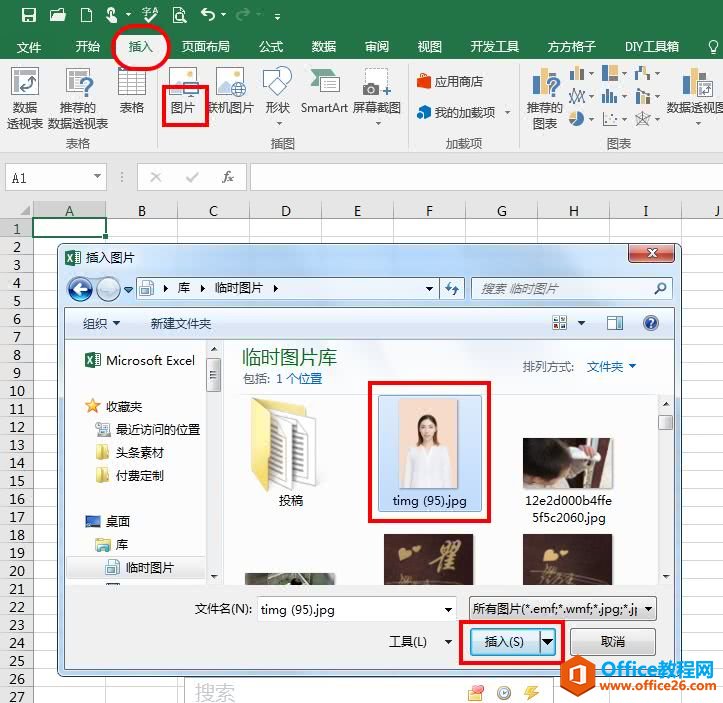Insert Picture from file
This screenshot has width=723, height=703.
pyautogui.click(x=184, y=91)
